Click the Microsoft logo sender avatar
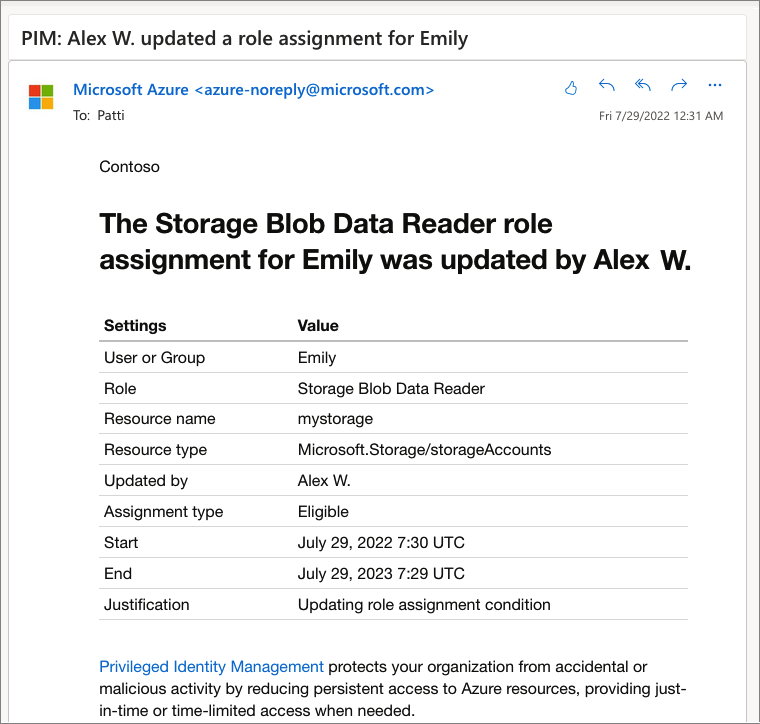The height and width of the screenshot is (724, 760). point(41,97)
